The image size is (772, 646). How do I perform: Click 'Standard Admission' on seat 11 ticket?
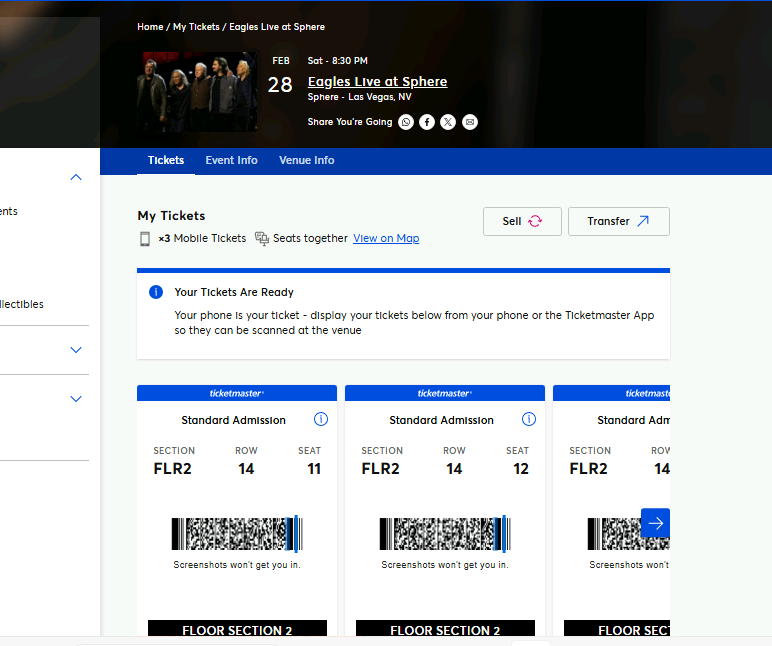(x=233, y=420)
